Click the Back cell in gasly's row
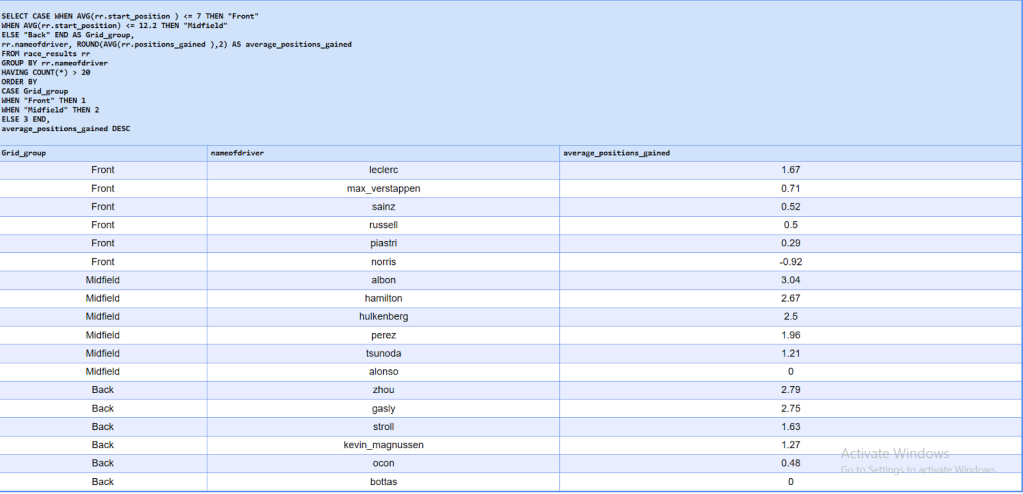1023x494 pixels. point(103,408)
